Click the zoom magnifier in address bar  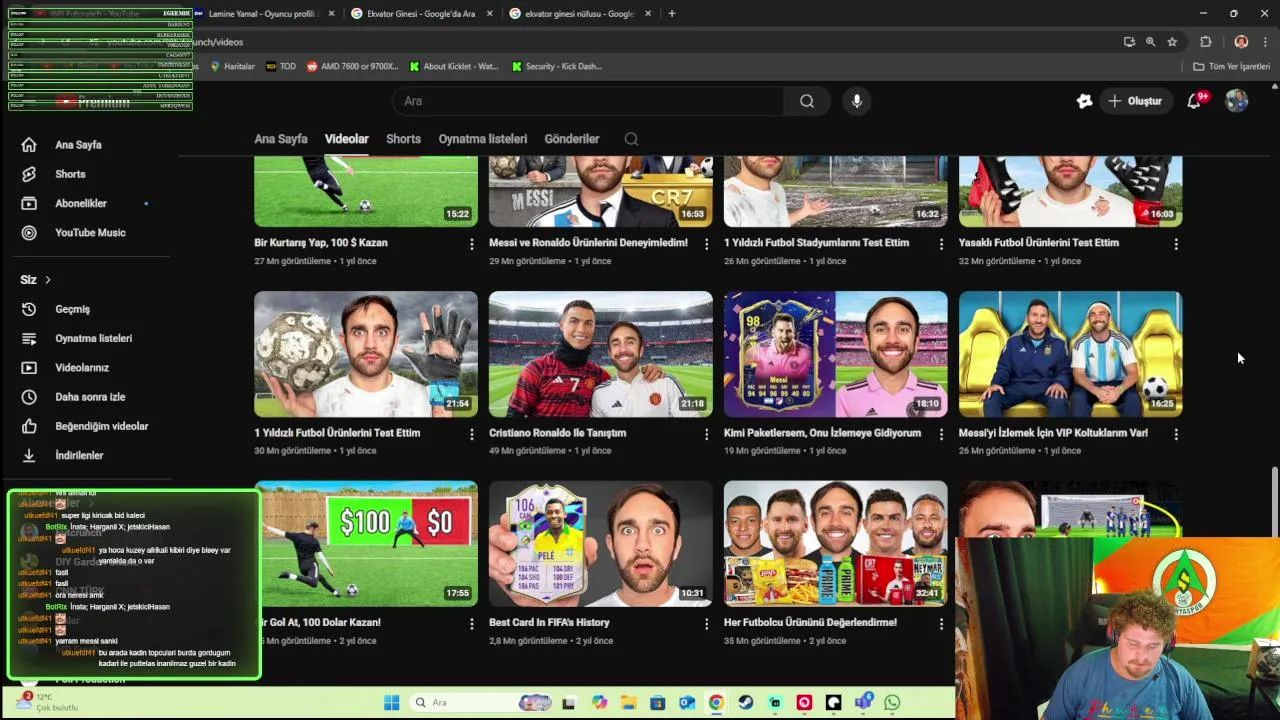pos(1150,42)
